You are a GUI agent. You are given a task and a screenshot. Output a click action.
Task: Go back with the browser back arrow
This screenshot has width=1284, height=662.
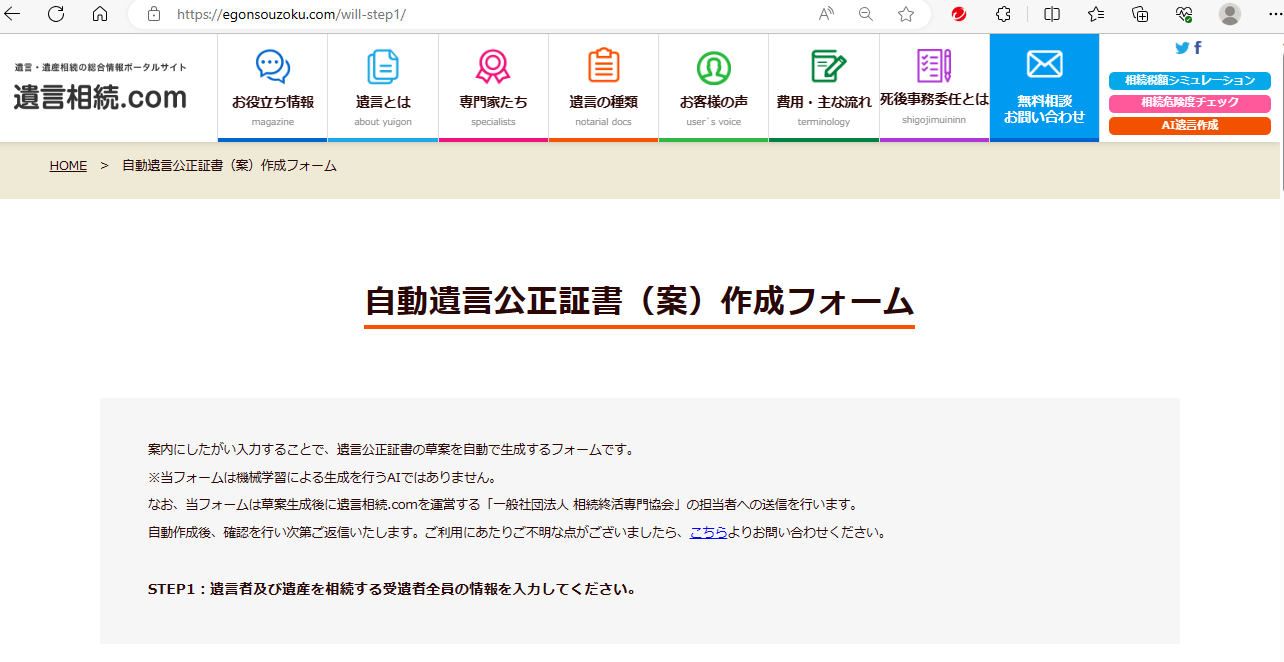[12, 14]
